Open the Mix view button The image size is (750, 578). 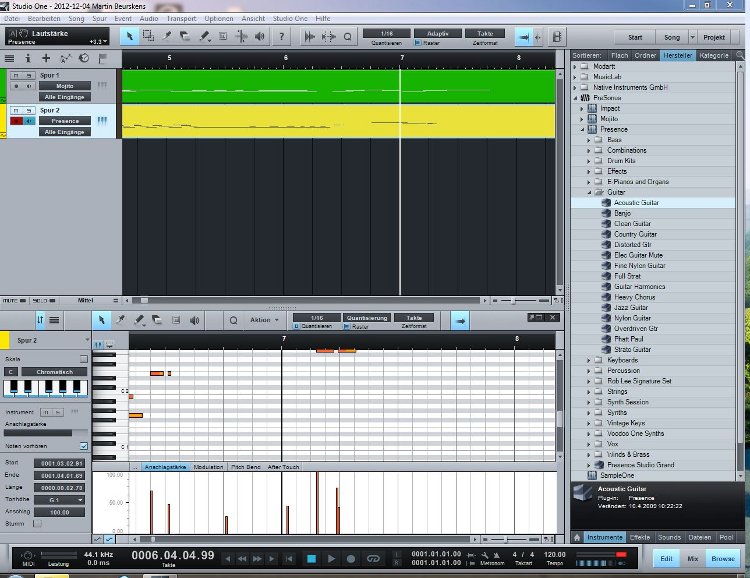[693, 558]
